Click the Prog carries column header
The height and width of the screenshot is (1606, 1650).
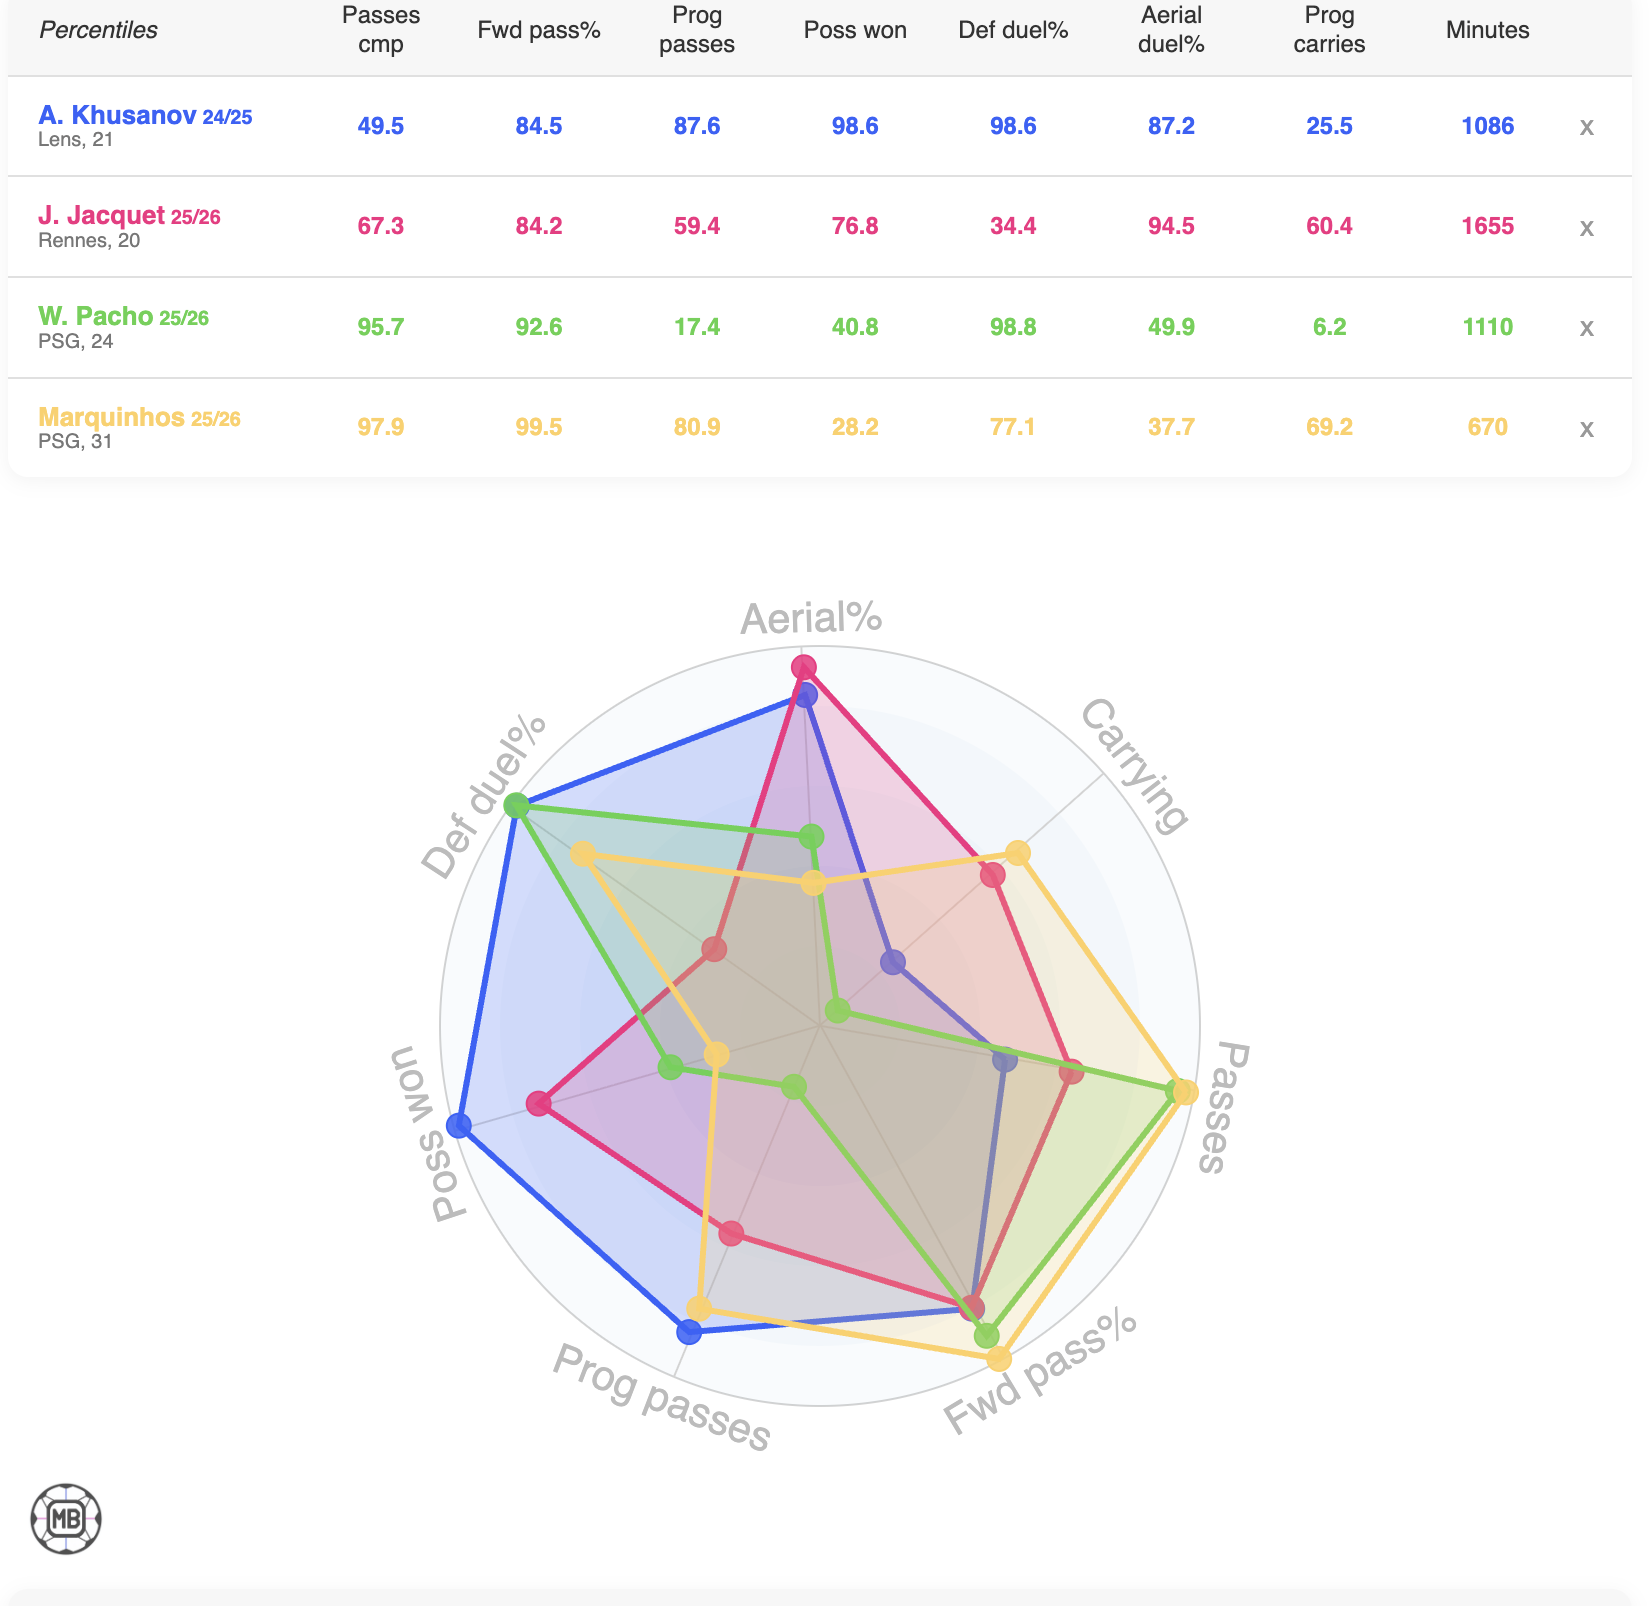(1329, 30)
